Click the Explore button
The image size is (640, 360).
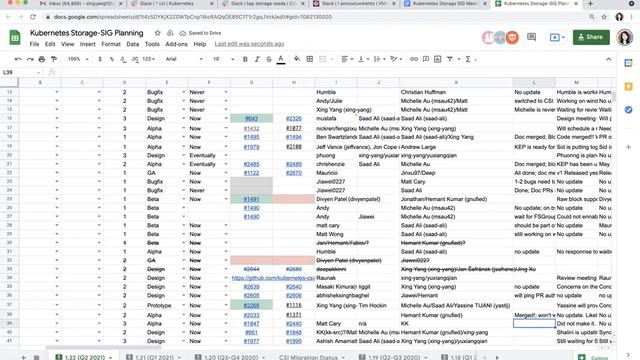click(594, 358)
